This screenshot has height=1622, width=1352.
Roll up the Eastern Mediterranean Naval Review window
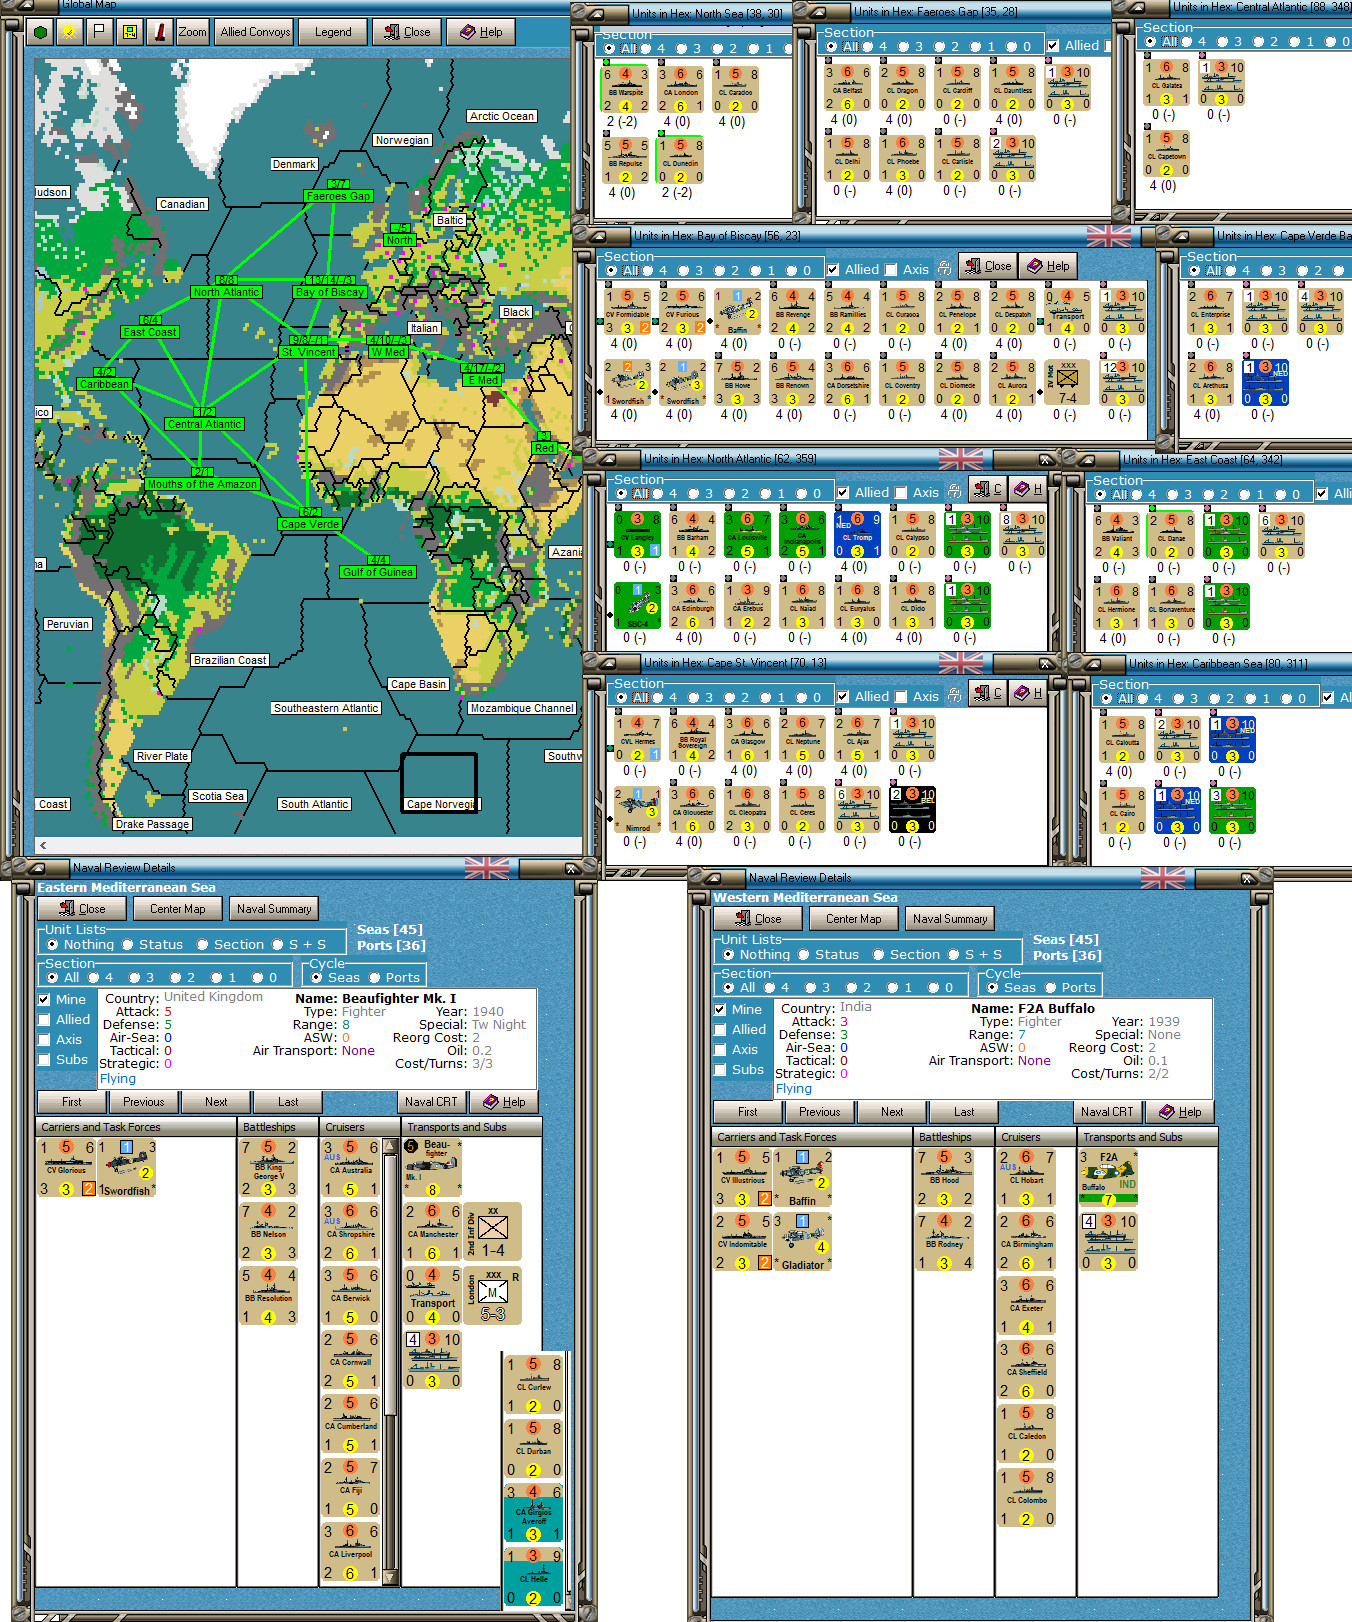click(36, 868)
